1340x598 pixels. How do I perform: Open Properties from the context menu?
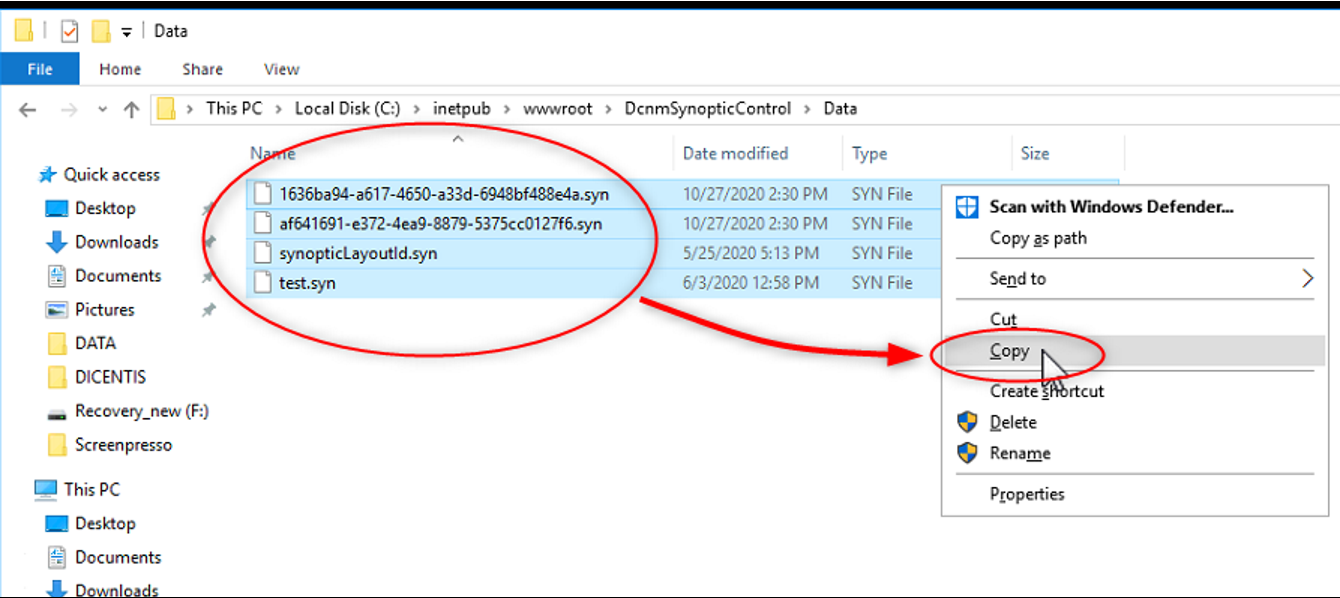pos(1027,494)
